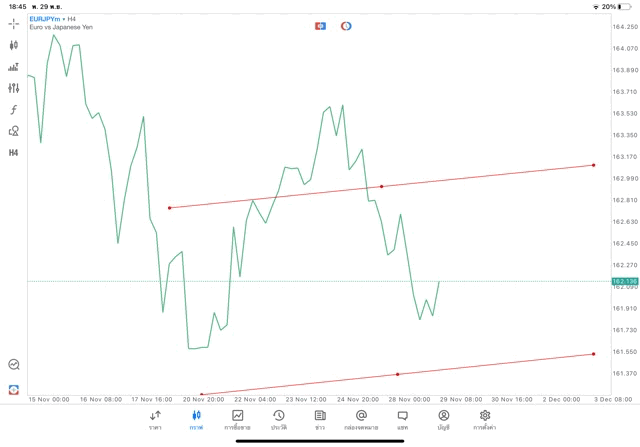
Task: Open the การตั้งค่า (Settings) tab
Action: tap(485, 420)
